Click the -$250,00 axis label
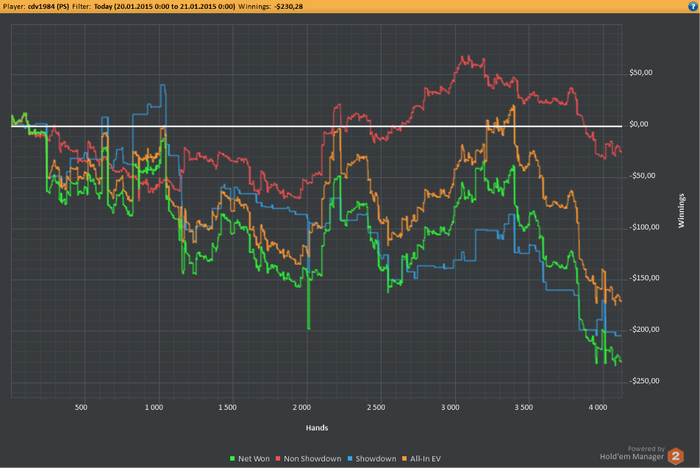Image resolution: width=700 pixels, height=468 pixels. click(x=644, y=380)
